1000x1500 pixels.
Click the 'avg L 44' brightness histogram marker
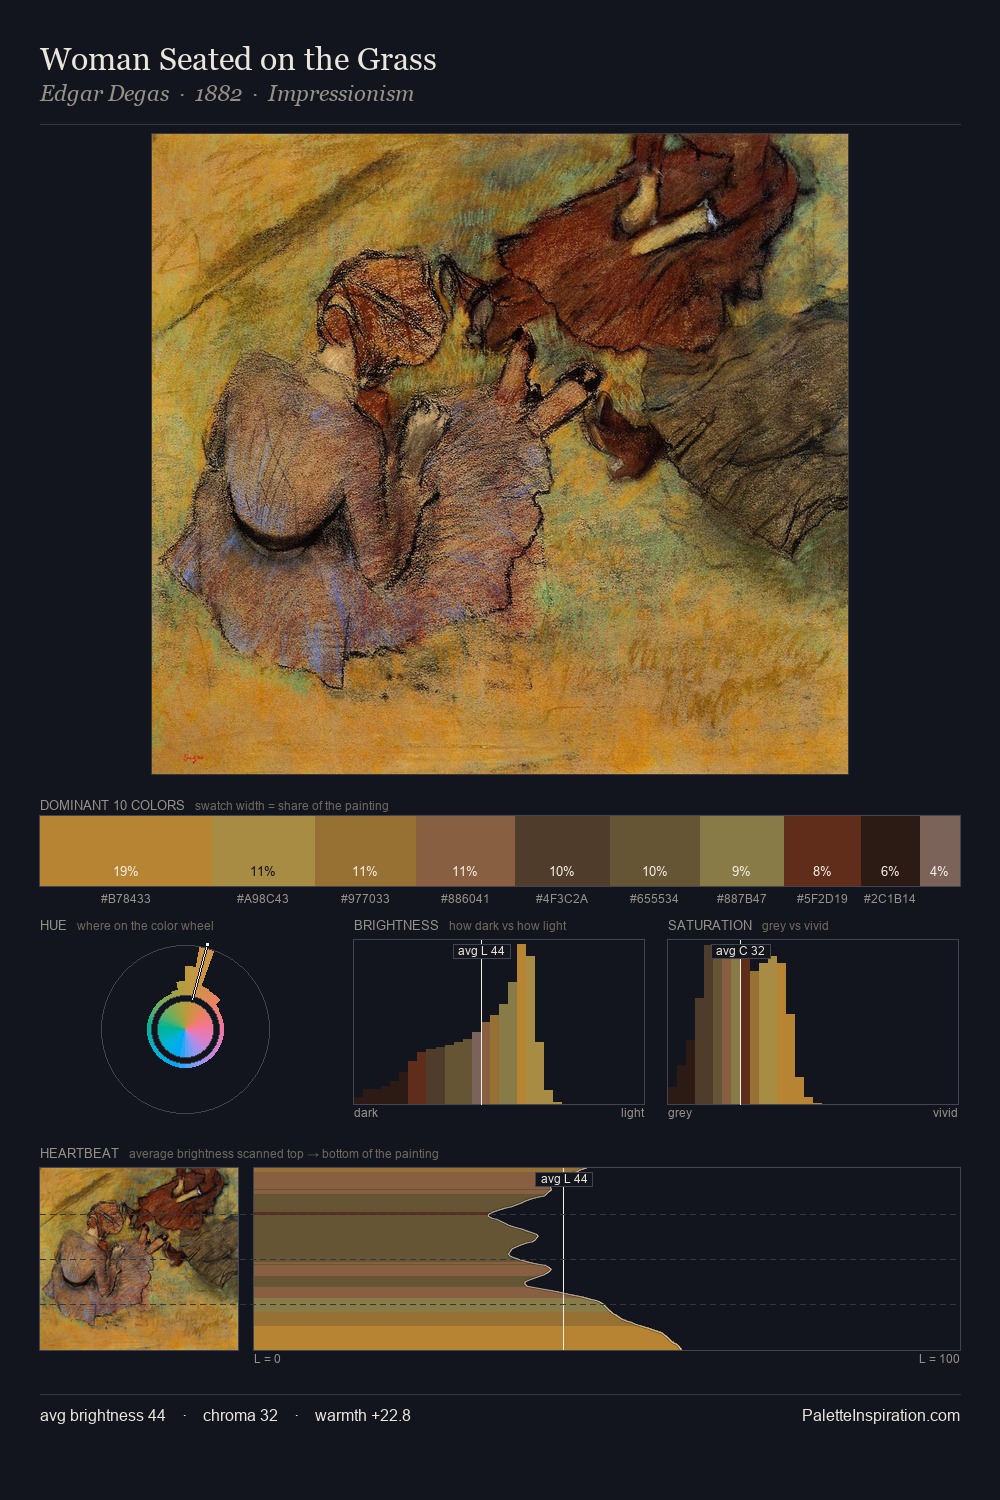click(x=482, y=951)
